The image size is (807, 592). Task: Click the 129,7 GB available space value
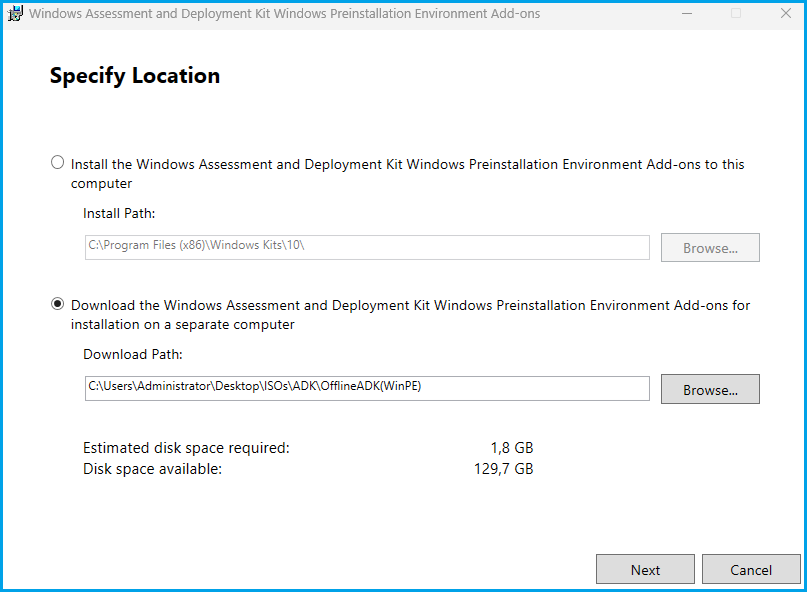coord(503,468)
